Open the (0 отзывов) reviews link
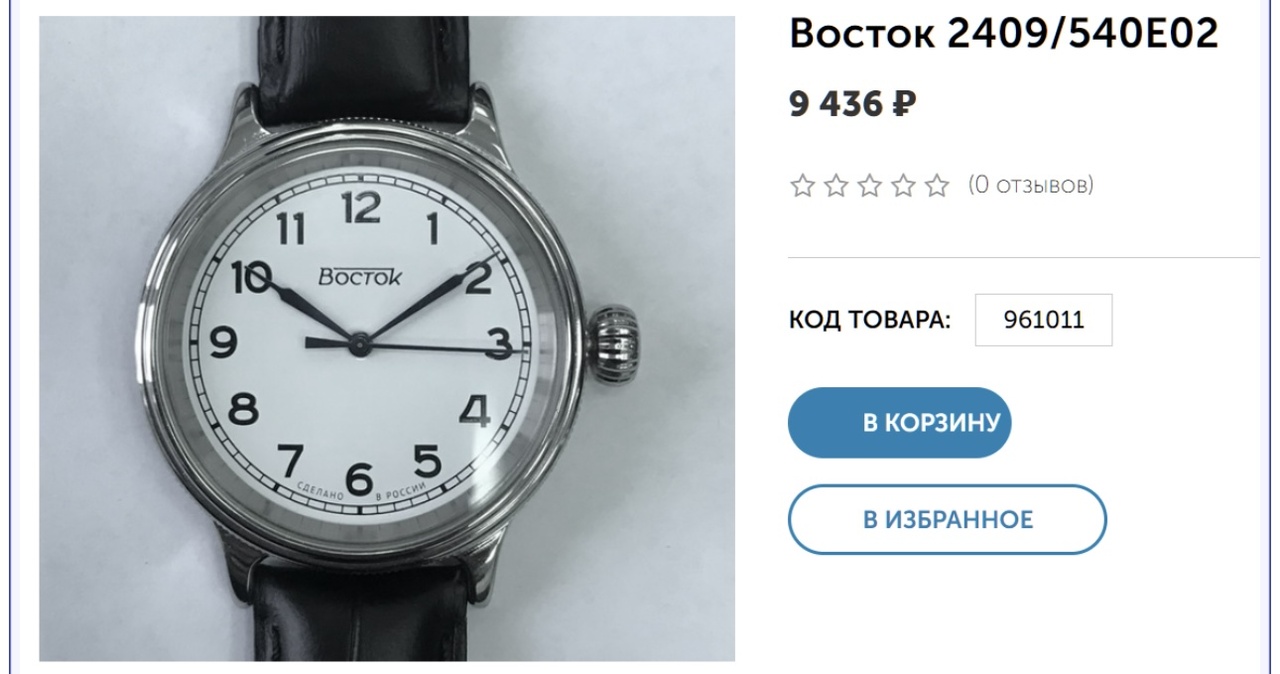This screenshot has width=1280, height=674. tap(1031, 185)
